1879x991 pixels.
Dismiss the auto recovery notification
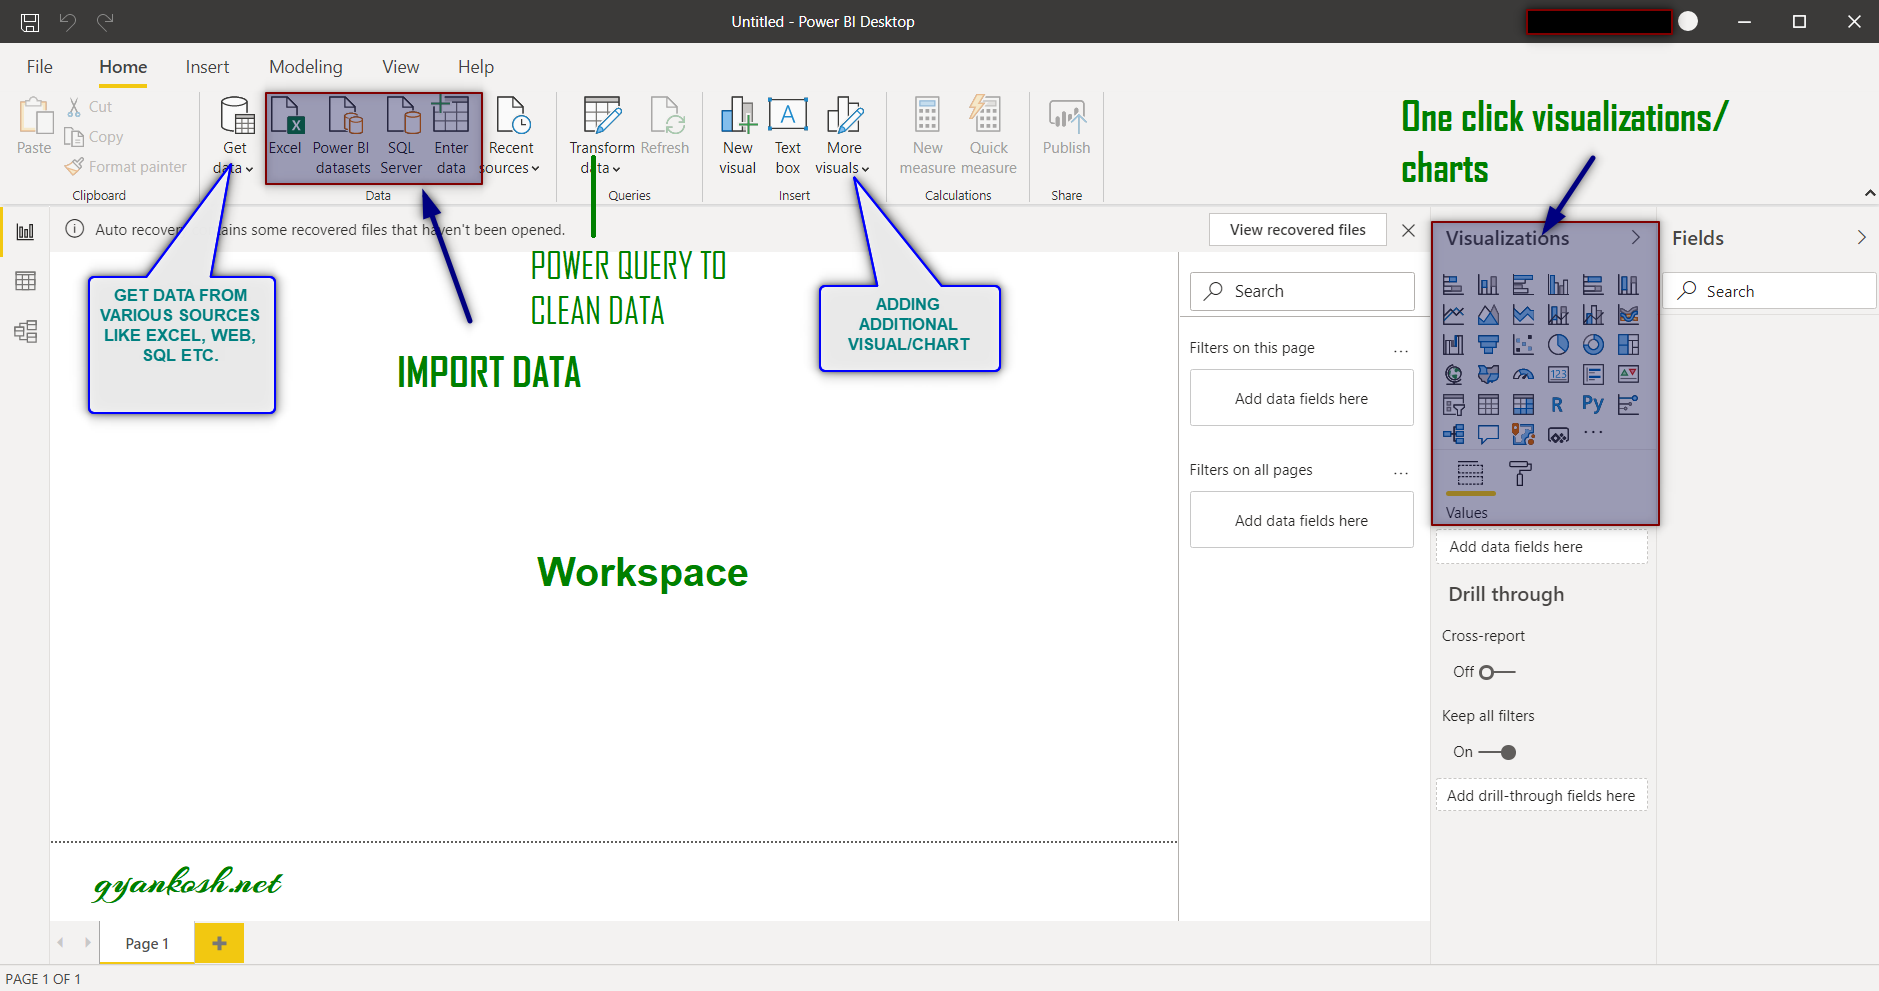pos(1408,230)
